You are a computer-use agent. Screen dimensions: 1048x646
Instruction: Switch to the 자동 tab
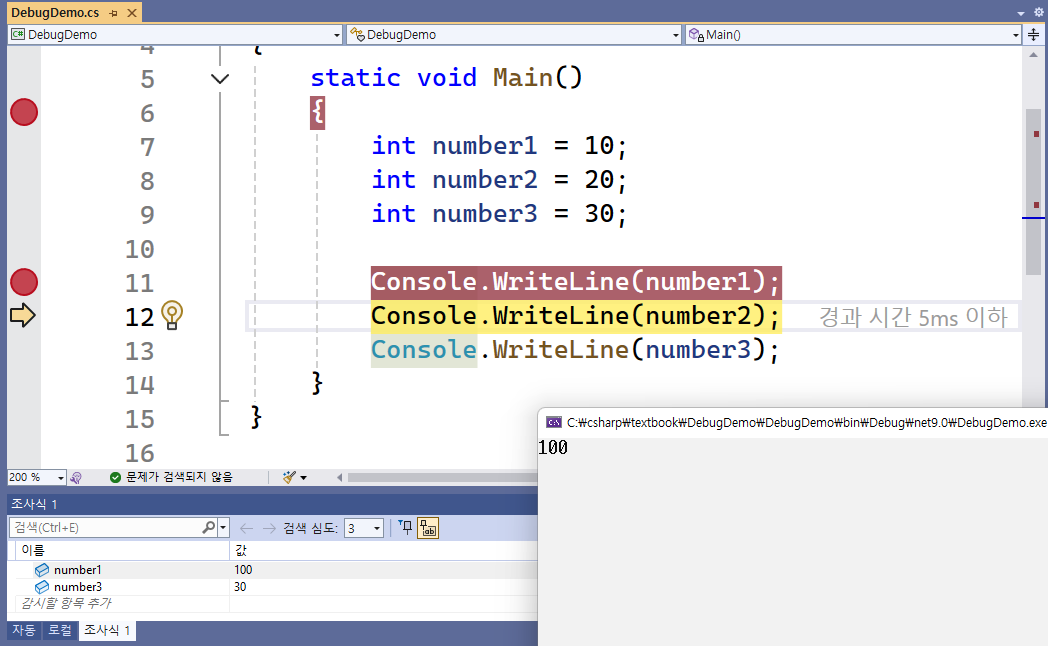point(22,630)
